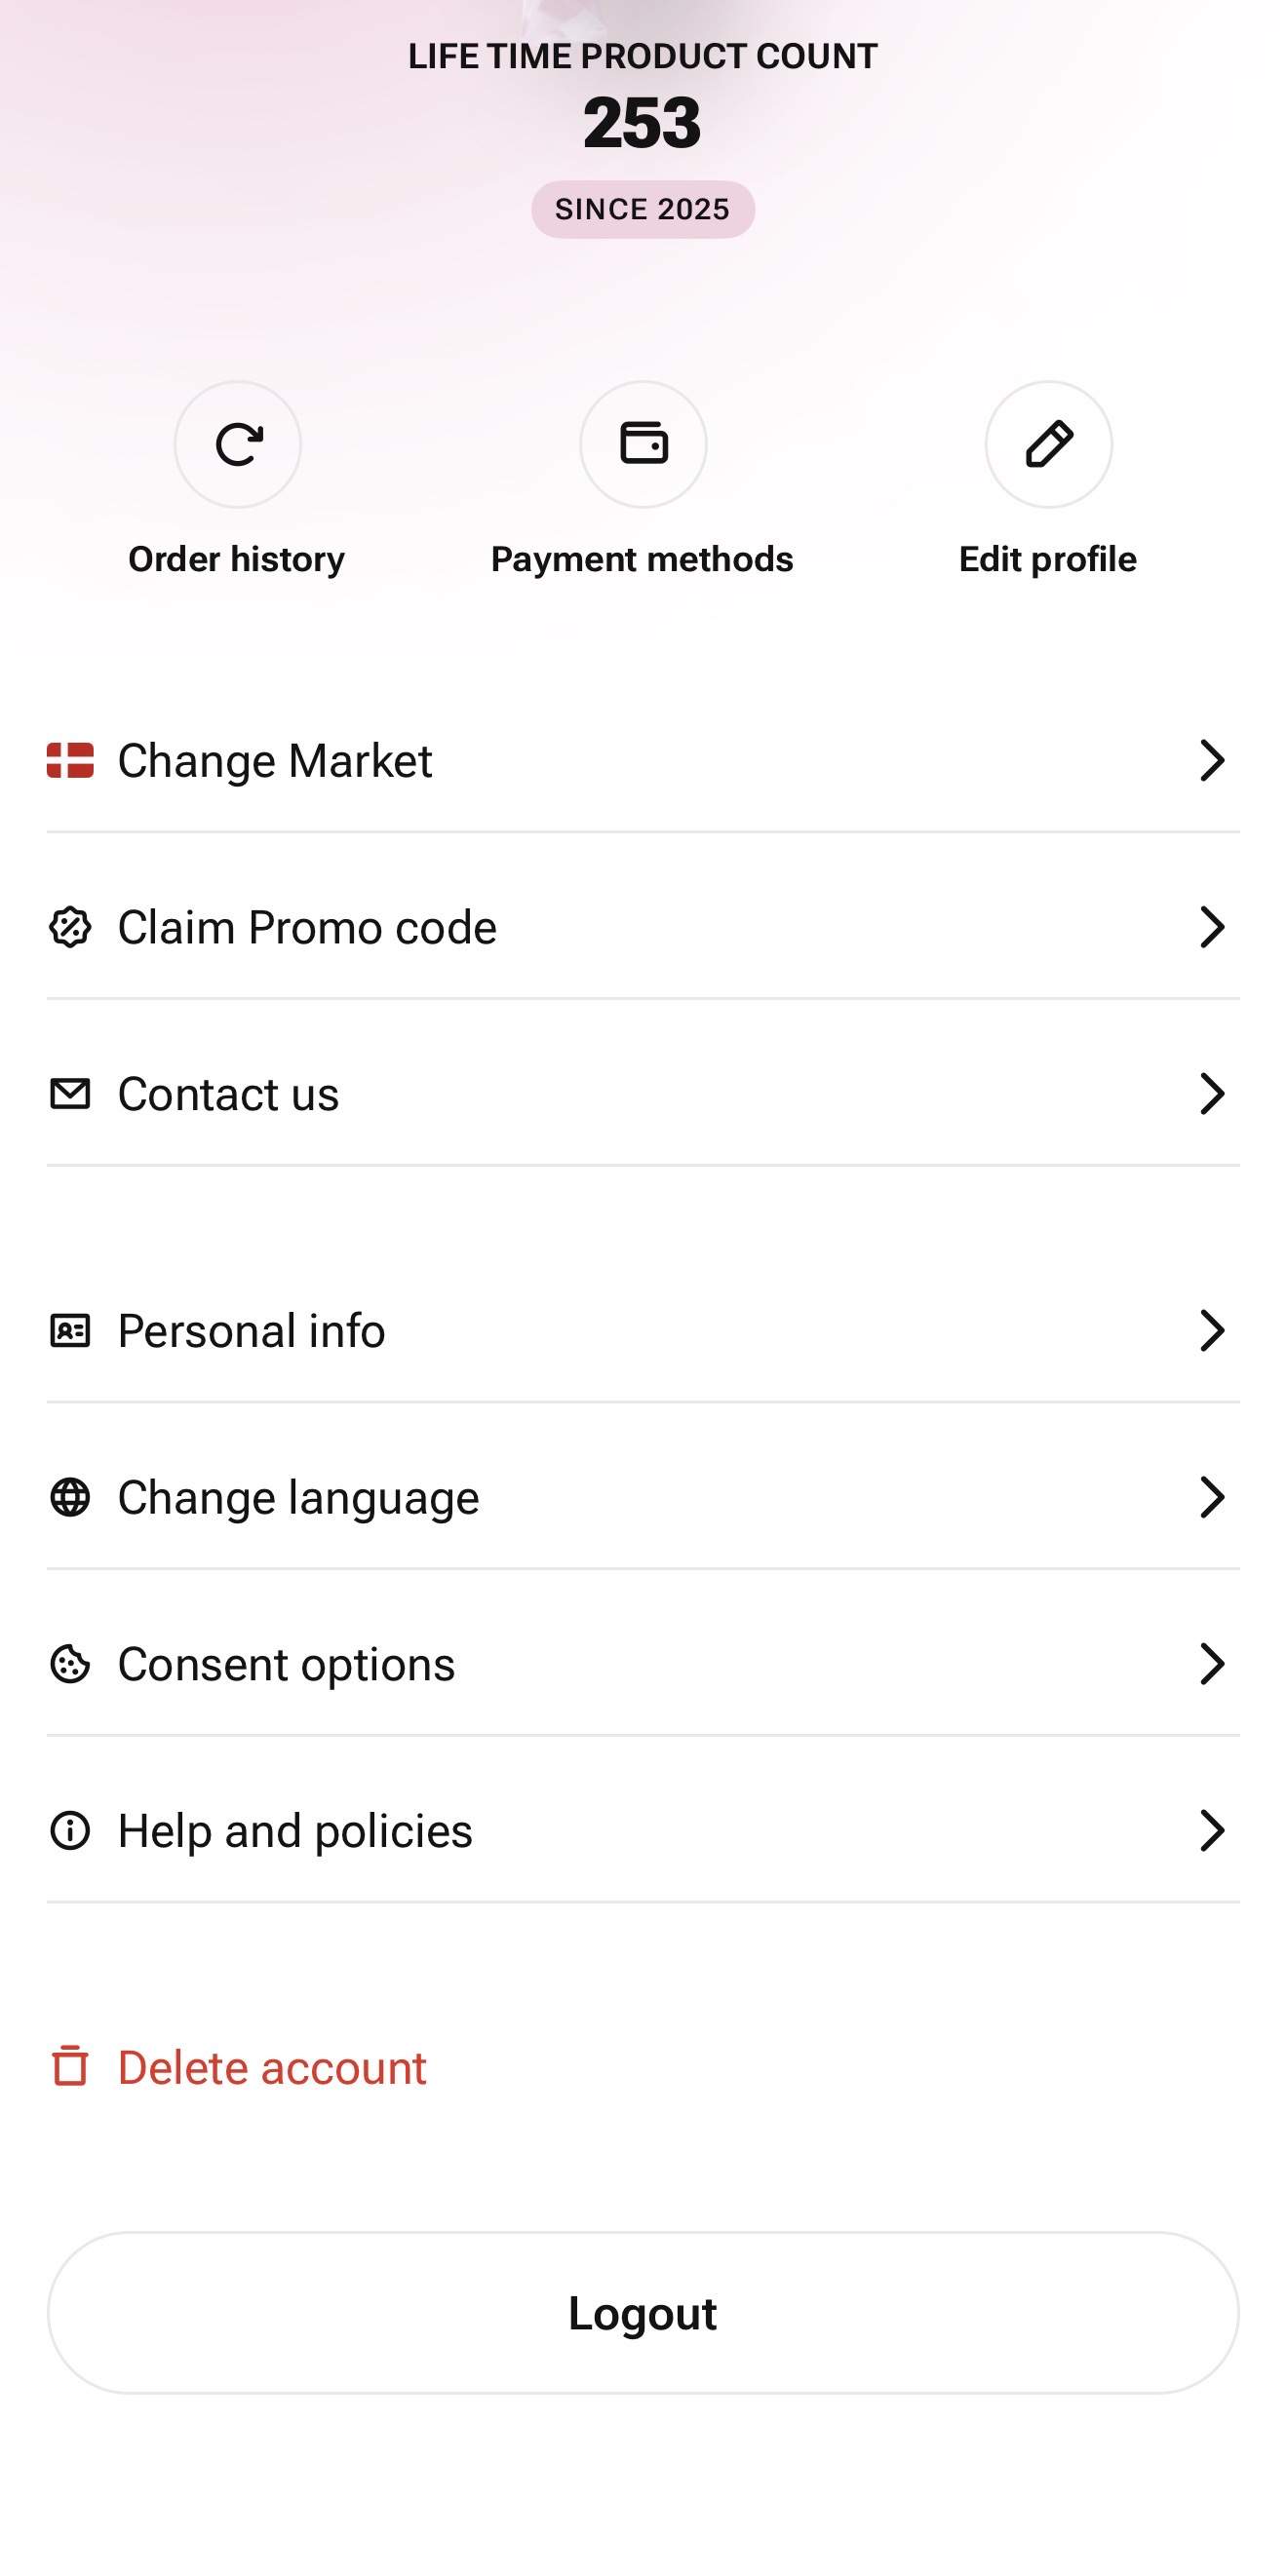Tap the red trash can icon
This screenshot has width=1287, height=2576.
[70, 2066]
